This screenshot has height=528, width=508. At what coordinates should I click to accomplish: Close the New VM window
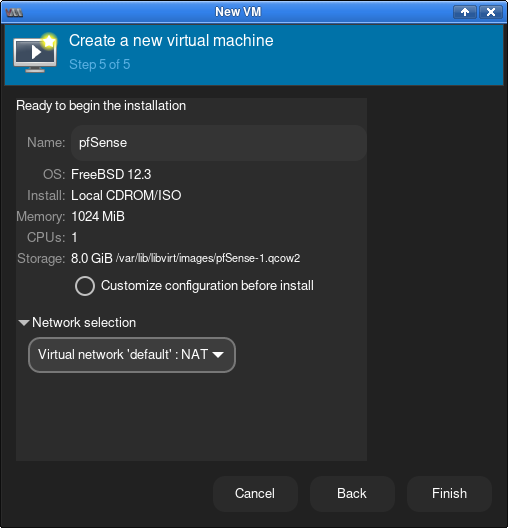tap(491, 12)
